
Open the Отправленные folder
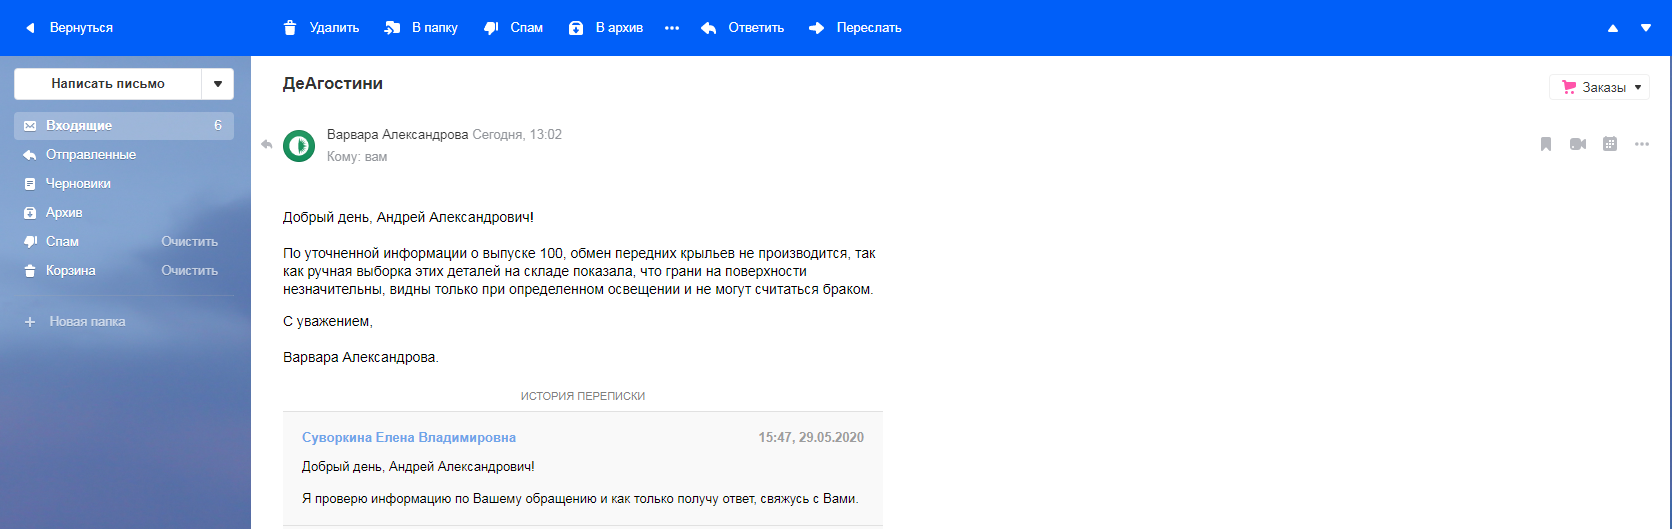(x=91, y=155)
